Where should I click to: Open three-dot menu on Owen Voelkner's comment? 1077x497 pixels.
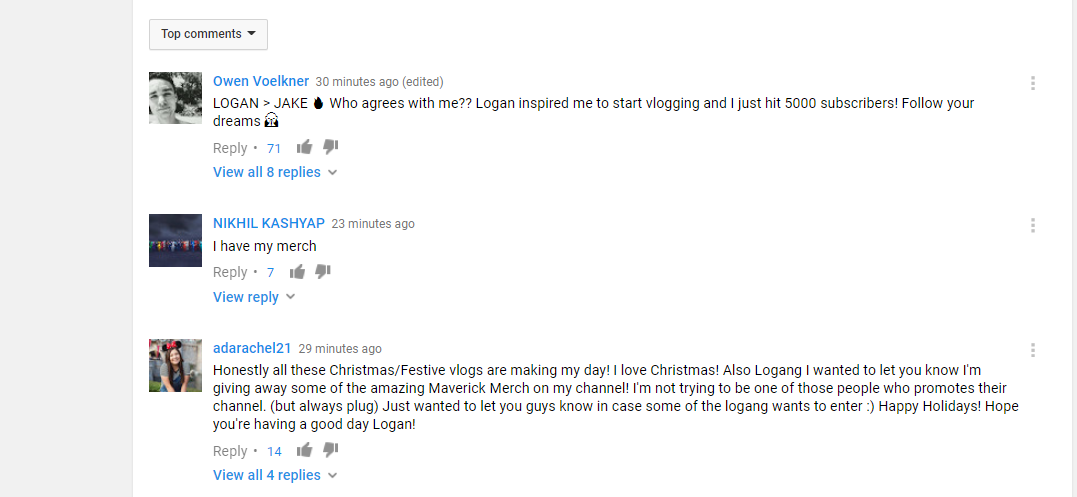[1032, 83]
